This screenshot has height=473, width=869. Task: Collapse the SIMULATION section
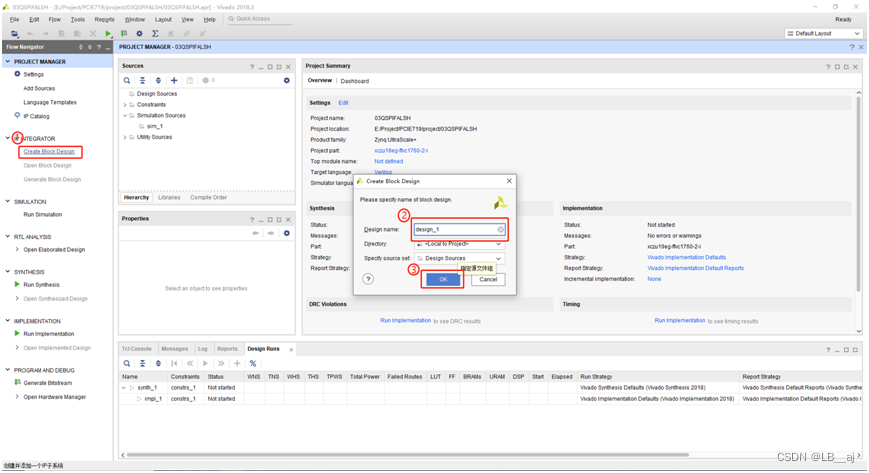8,202
